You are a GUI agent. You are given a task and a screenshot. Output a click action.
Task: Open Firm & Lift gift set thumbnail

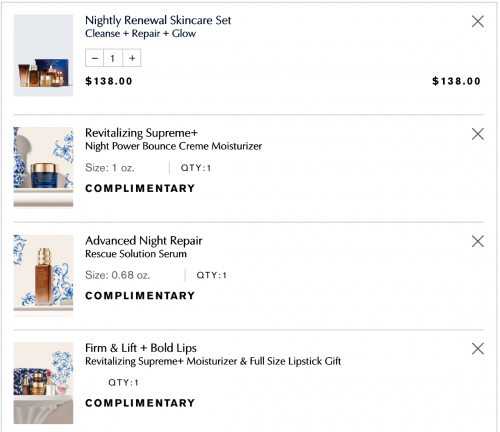coord(43,383)
